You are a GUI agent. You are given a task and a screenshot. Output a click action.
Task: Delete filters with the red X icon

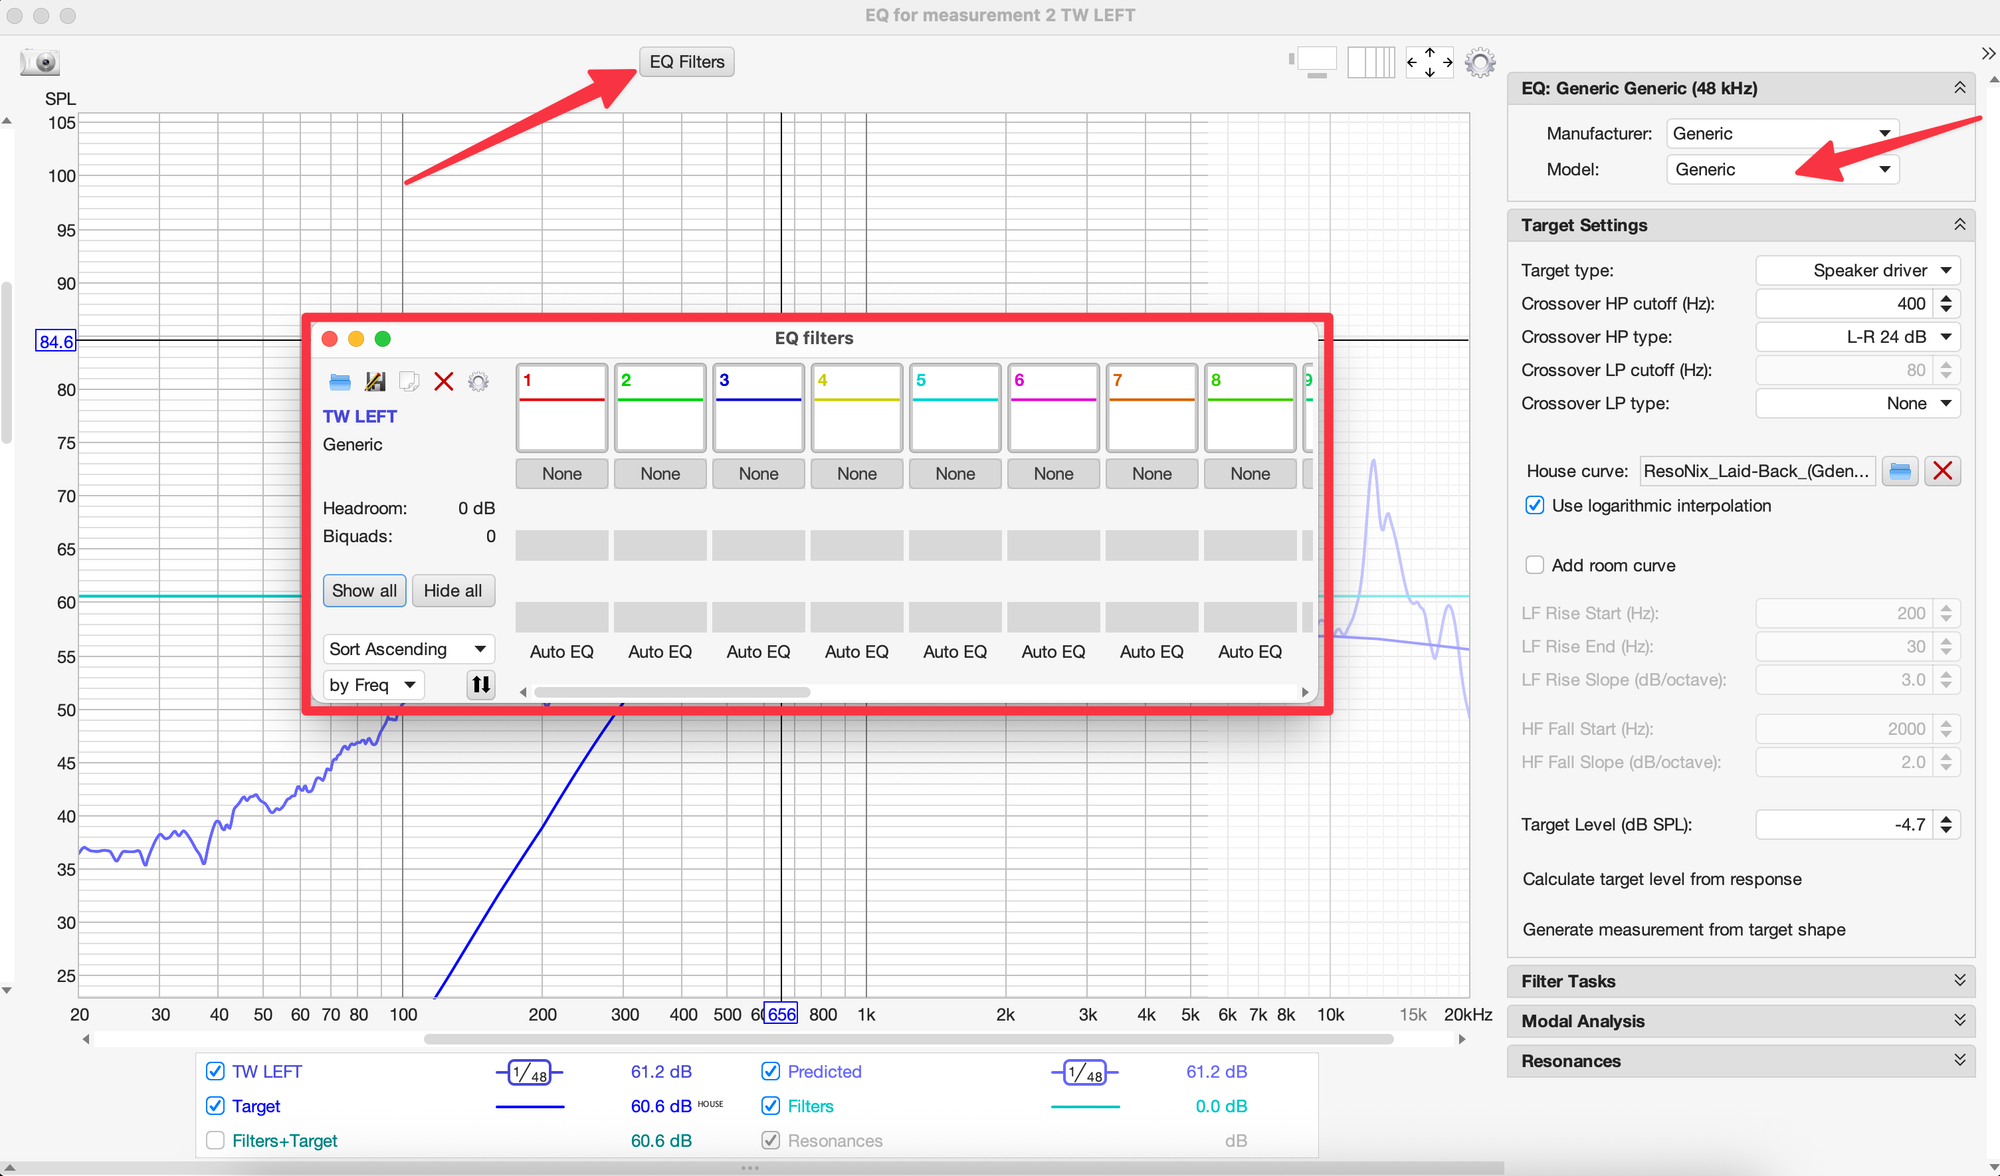coord(444,382)
